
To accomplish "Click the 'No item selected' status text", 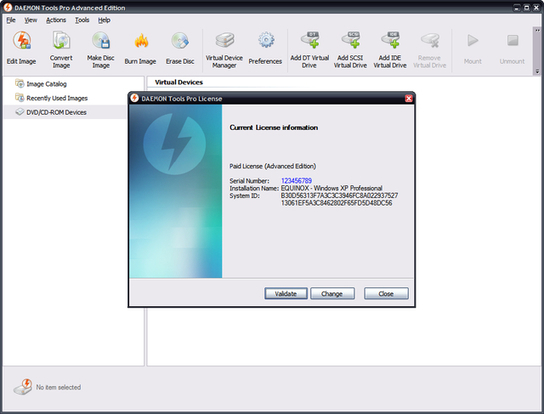I will [x=58, y=387].
